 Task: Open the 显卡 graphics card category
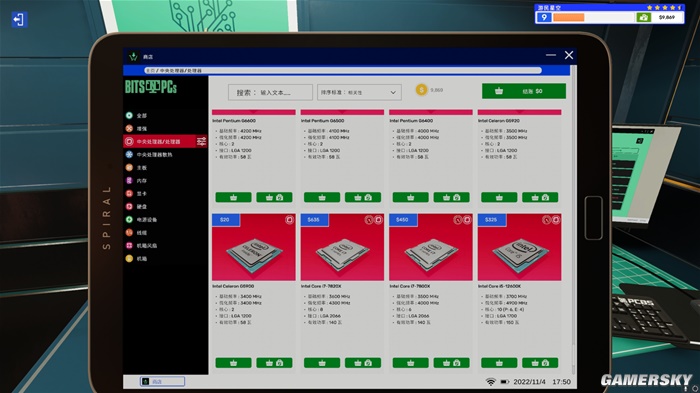pyautogui.click(x=137, y=193)
